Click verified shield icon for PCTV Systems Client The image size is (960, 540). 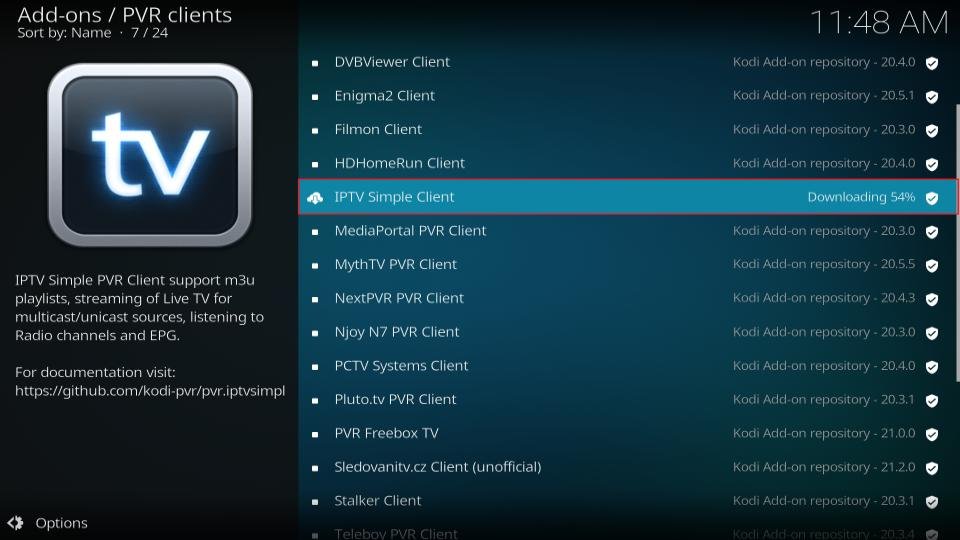click(x=932, y=367)
